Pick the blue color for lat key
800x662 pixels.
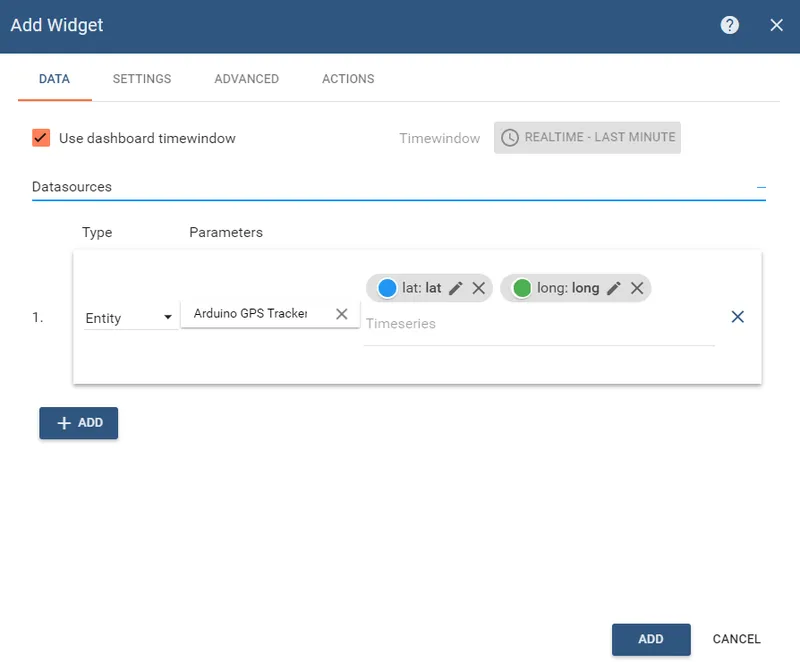click(x=388, y=288)
